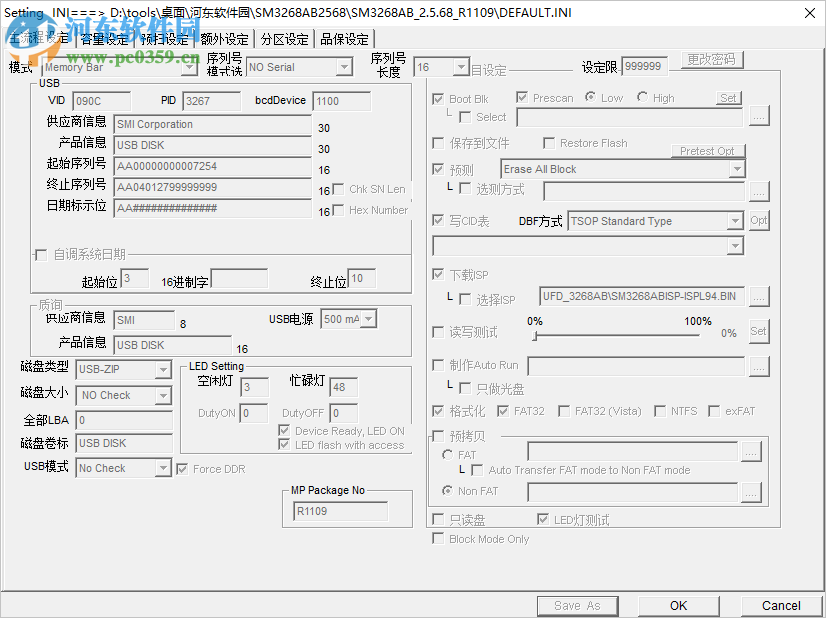
Task: Open the USB电源 500 mA dropdown
Action: tap(369, 318)
